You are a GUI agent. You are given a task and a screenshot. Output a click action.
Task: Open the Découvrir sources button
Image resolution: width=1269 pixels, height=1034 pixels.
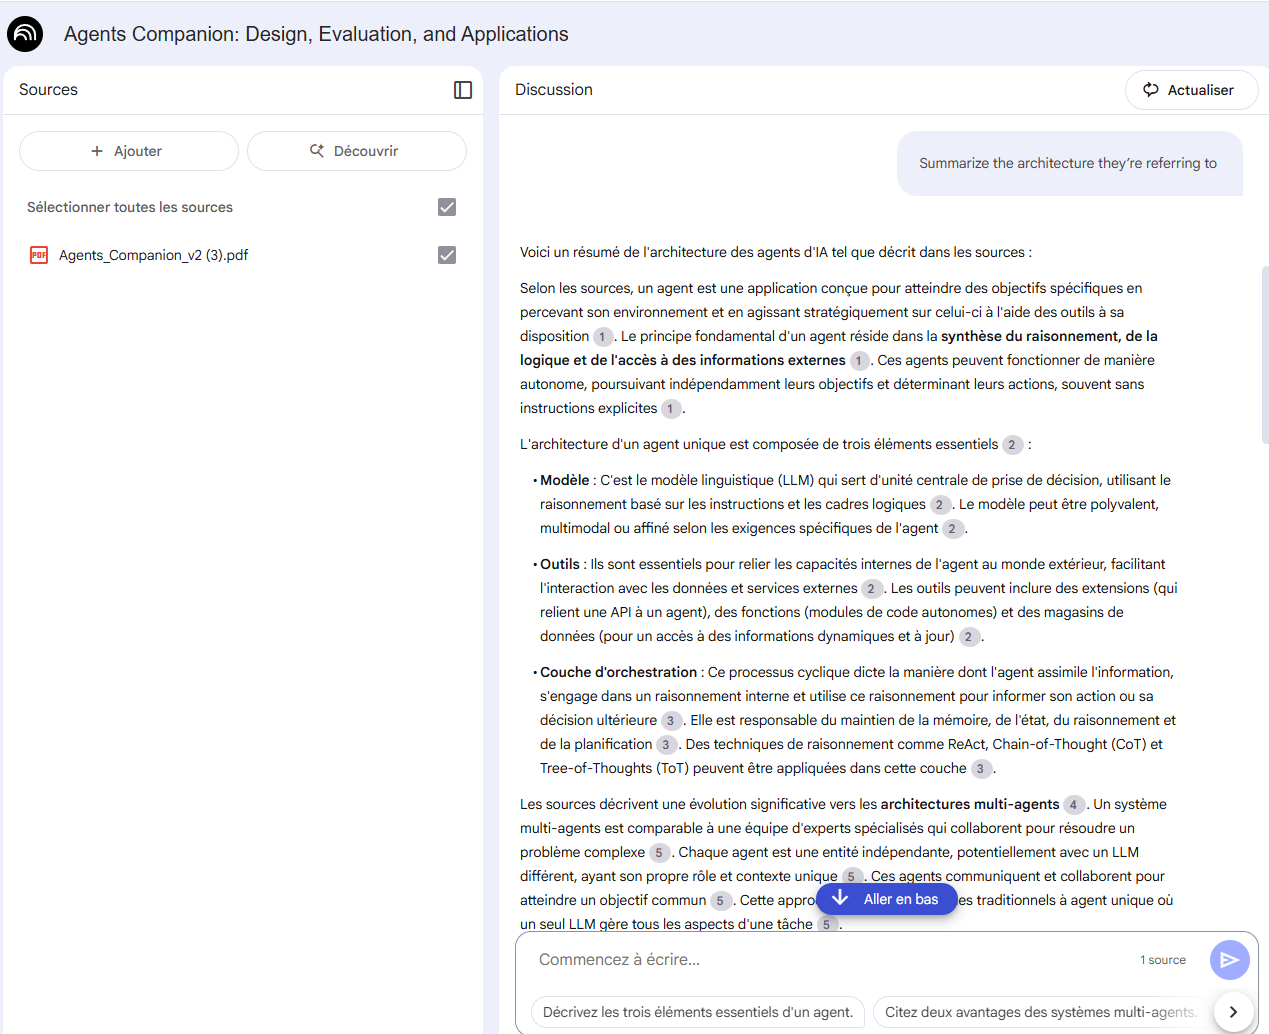[x=357, y=151]
